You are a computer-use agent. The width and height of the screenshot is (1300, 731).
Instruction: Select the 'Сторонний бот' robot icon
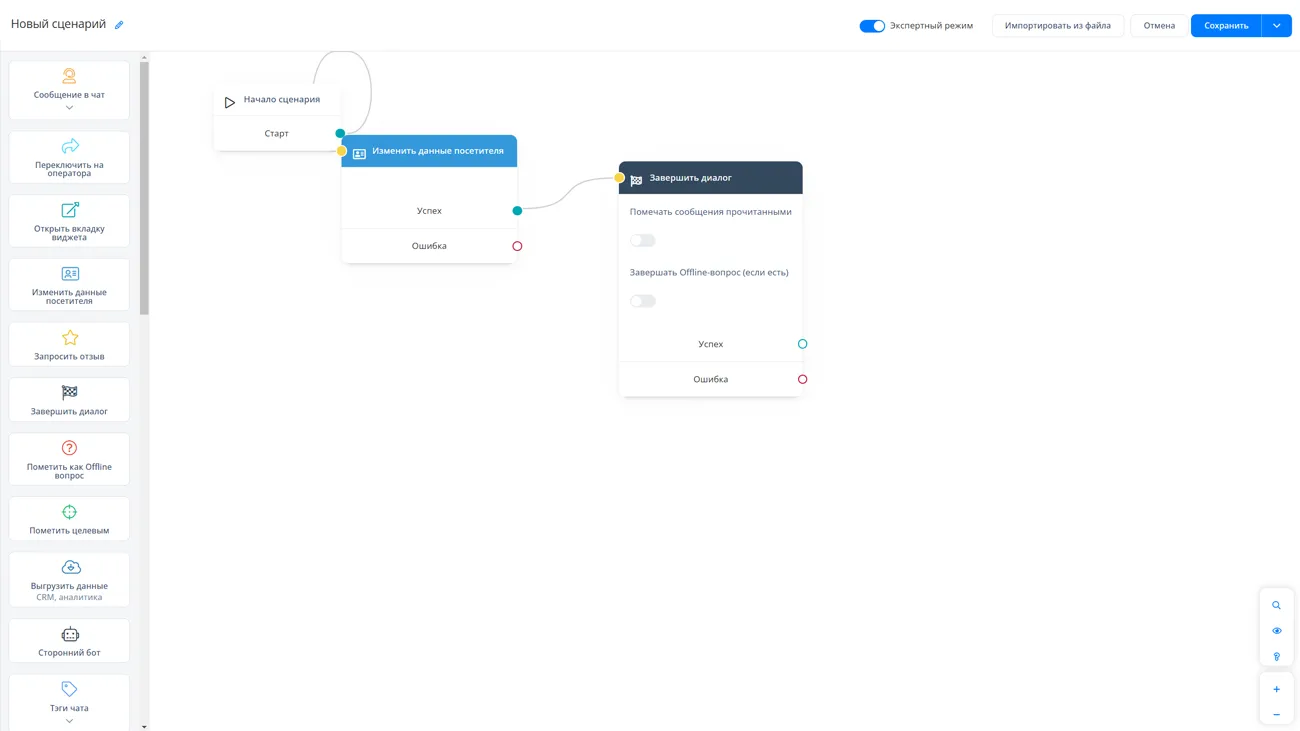(x=69, y=634)
